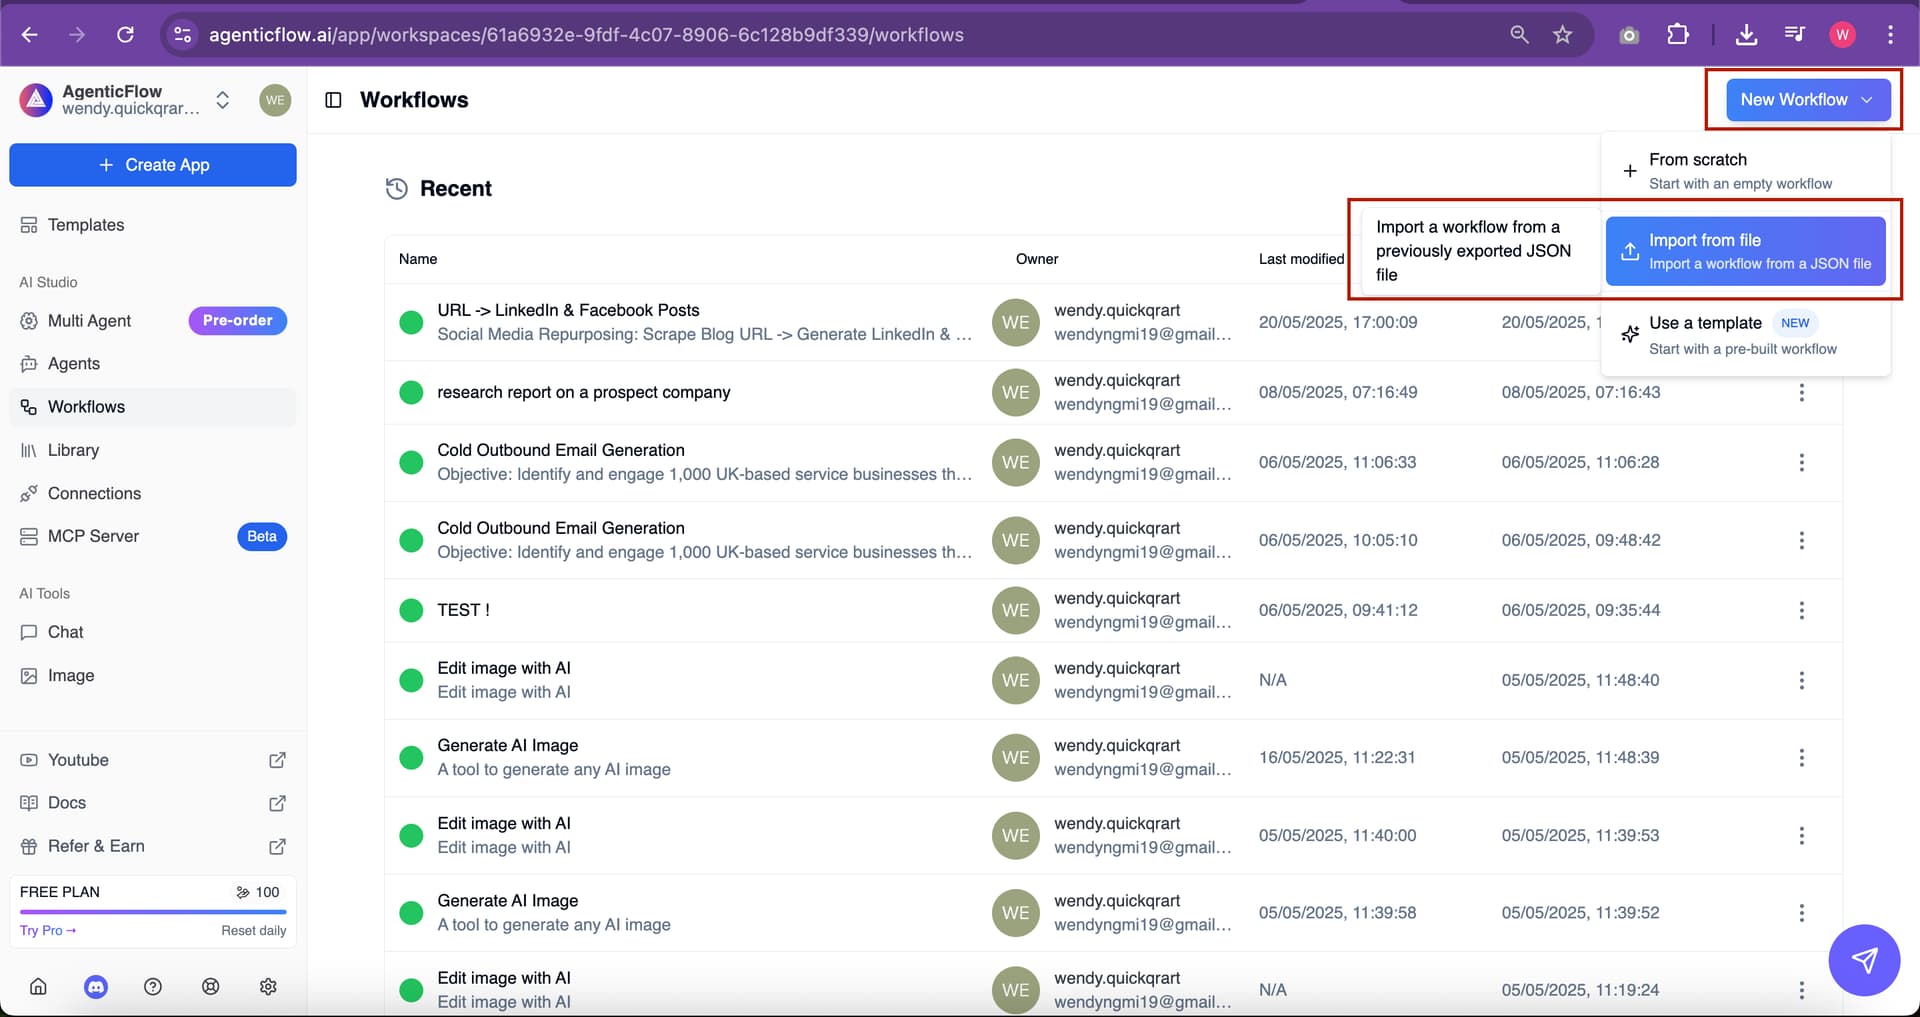Click the Name column header
The image size is (1920, 1017).
pyautogui.click(x=418, y=259)
